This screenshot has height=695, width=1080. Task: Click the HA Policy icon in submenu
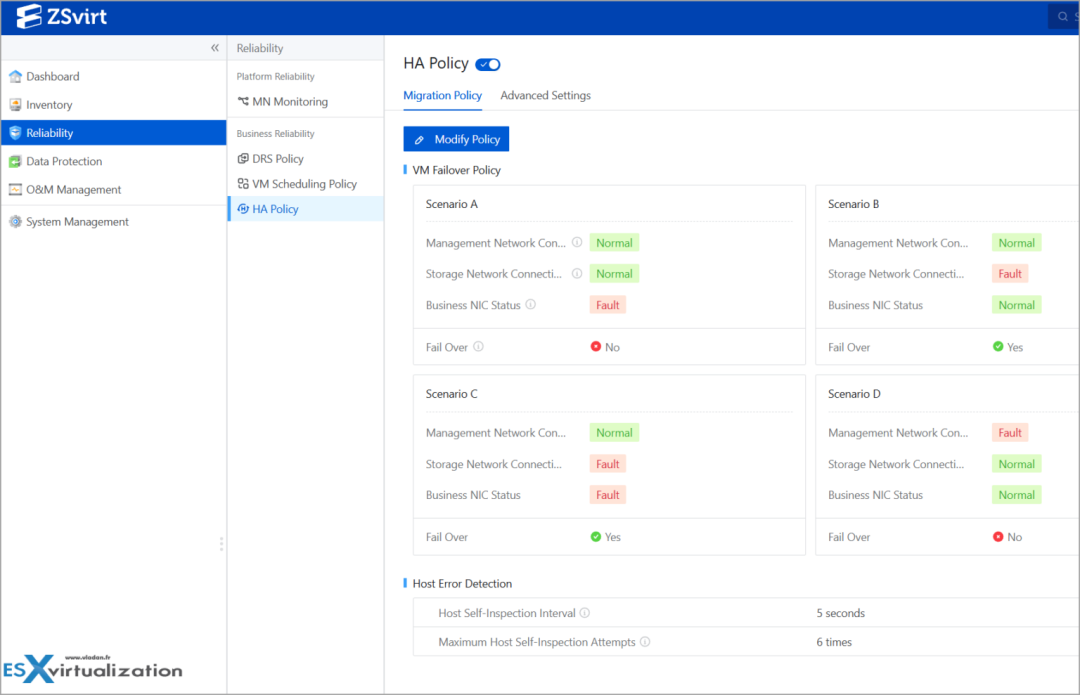(x=243, y=209)
